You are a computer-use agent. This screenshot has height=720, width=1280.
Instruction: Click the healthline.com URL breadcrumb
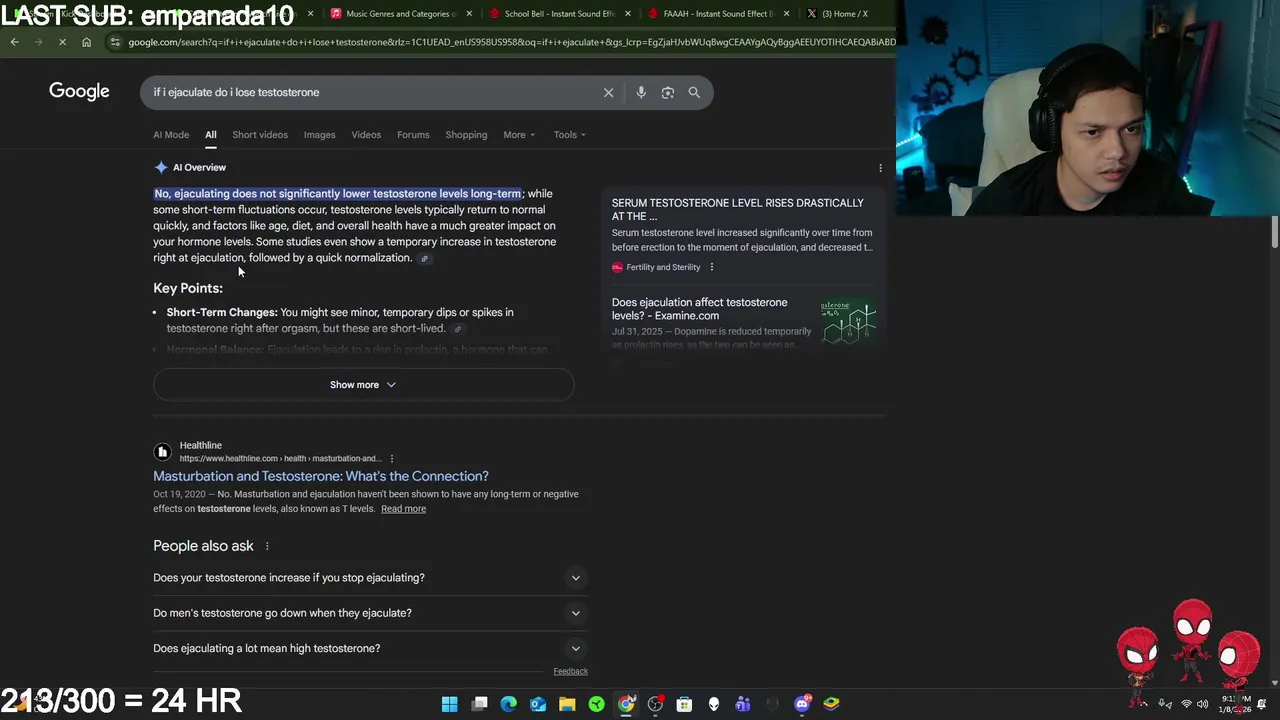[280, 459]
